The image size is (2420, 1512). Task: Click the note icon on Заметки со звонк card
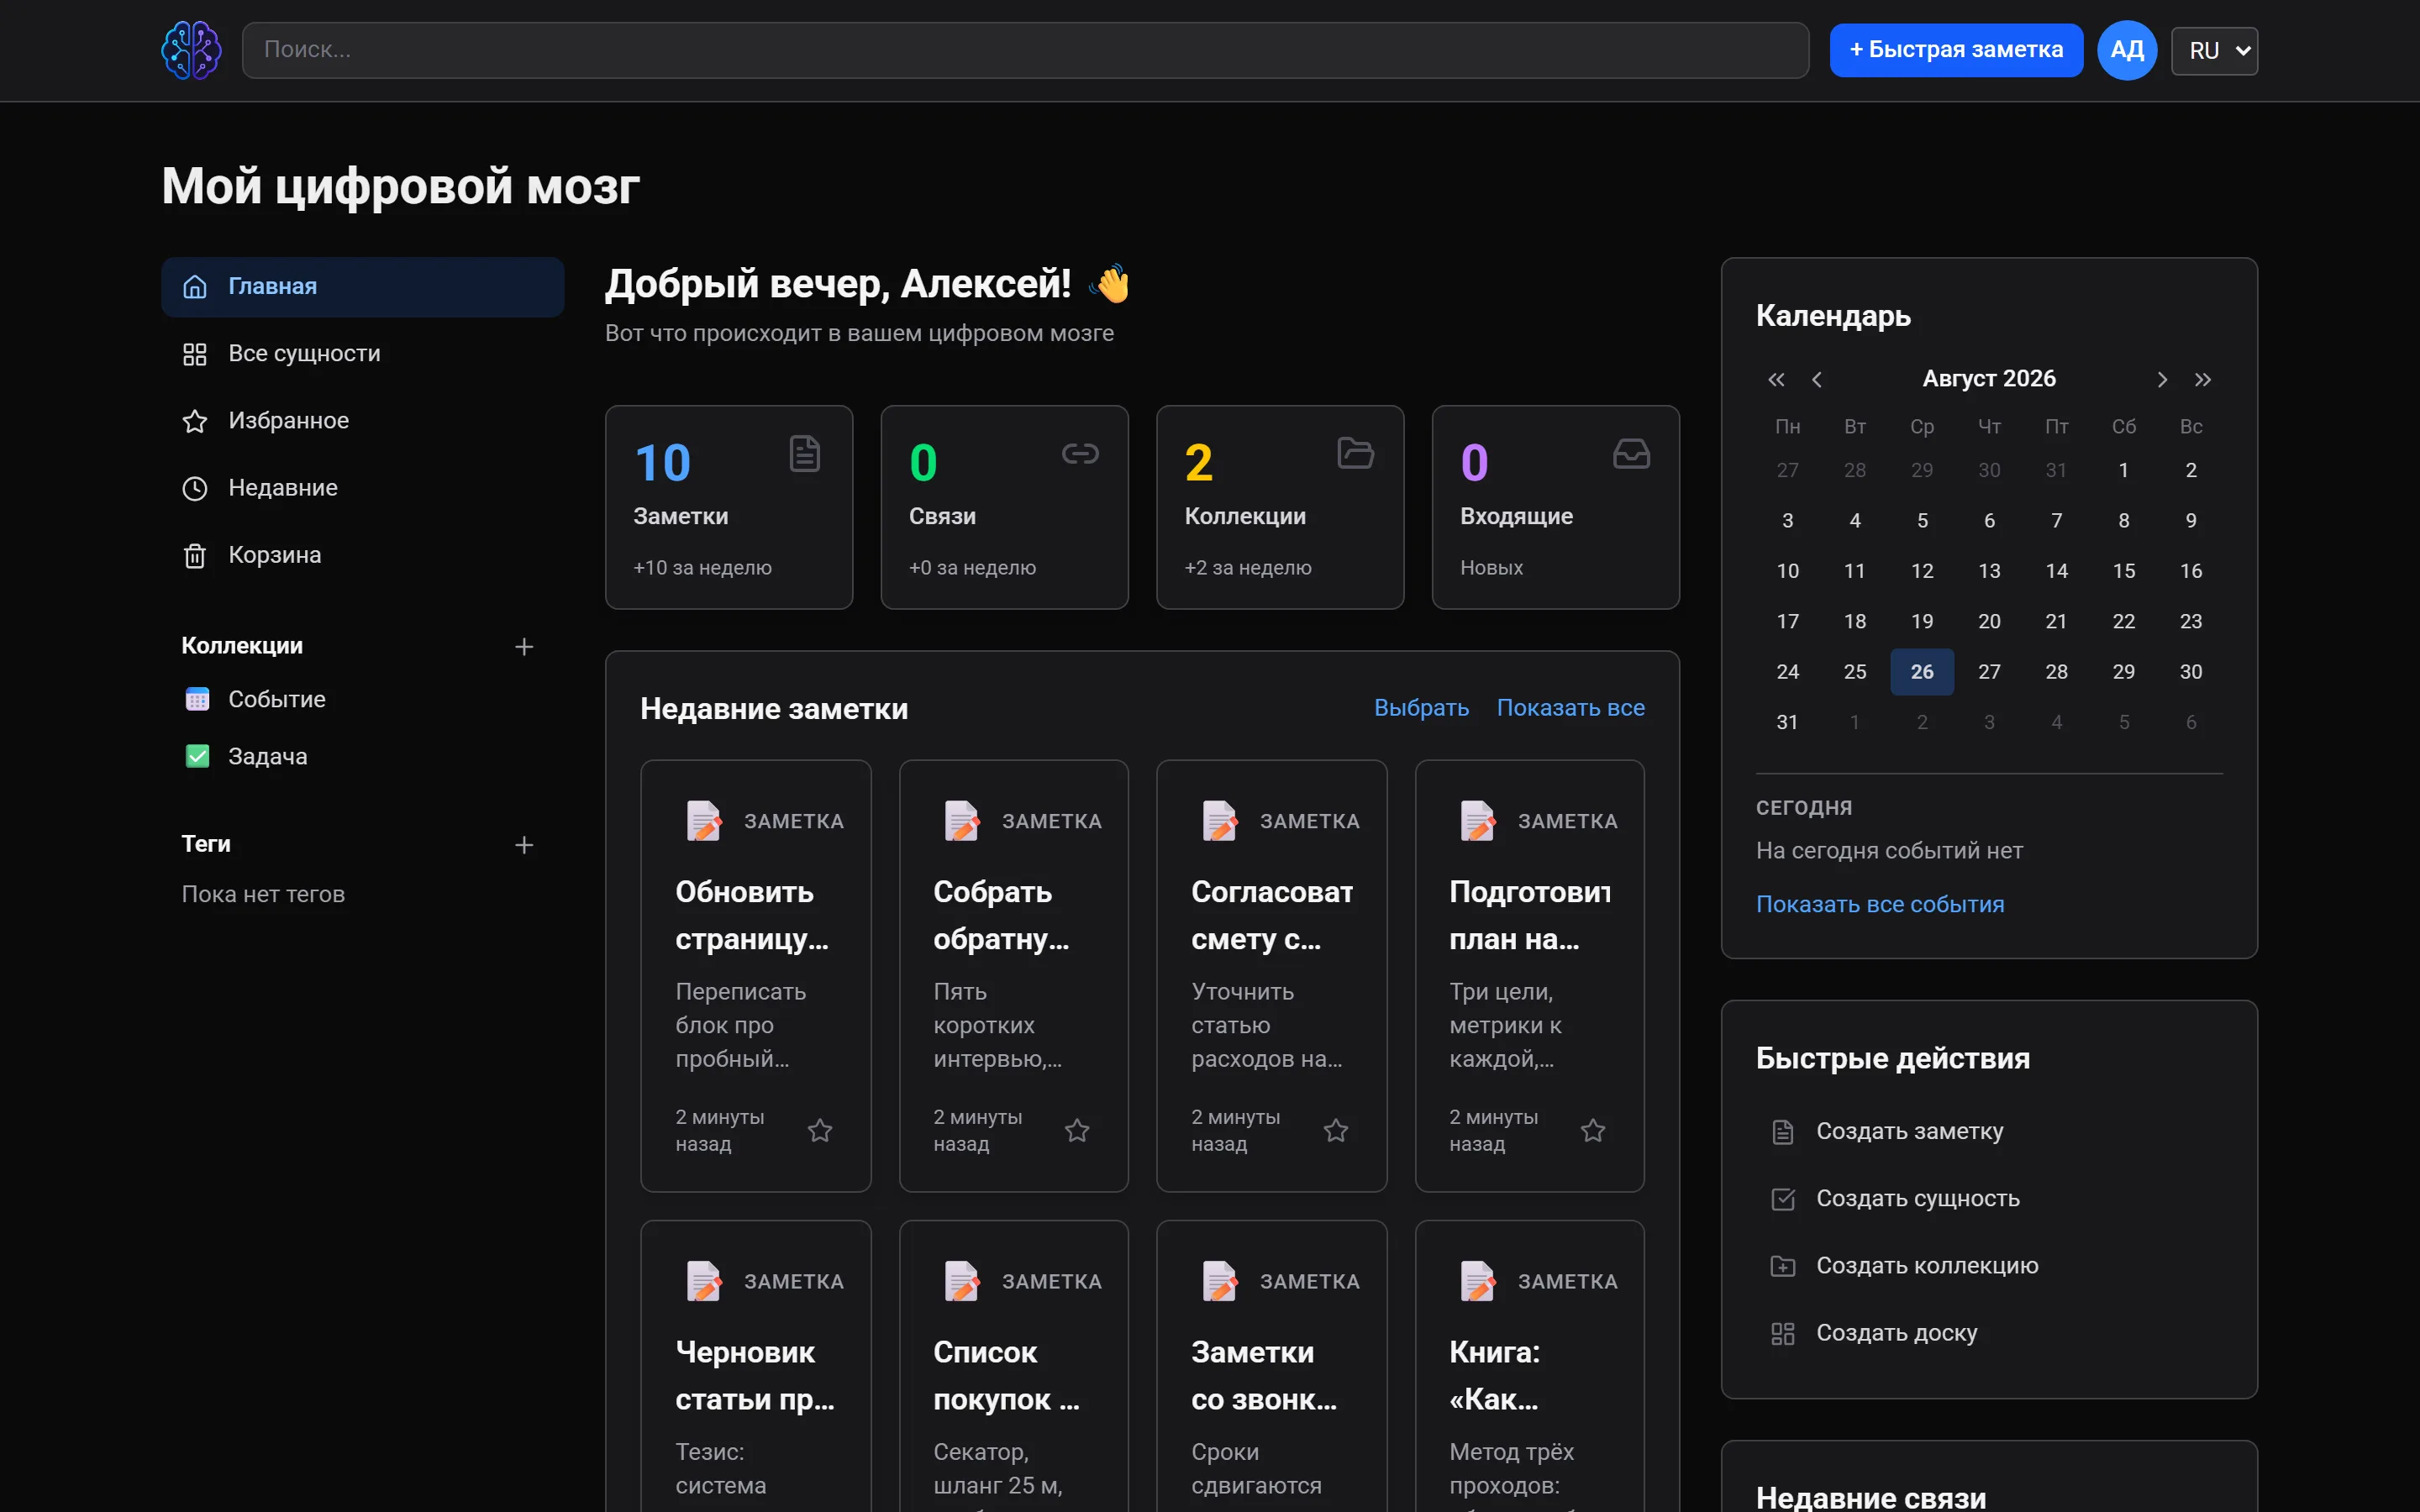point(1220,1281)
